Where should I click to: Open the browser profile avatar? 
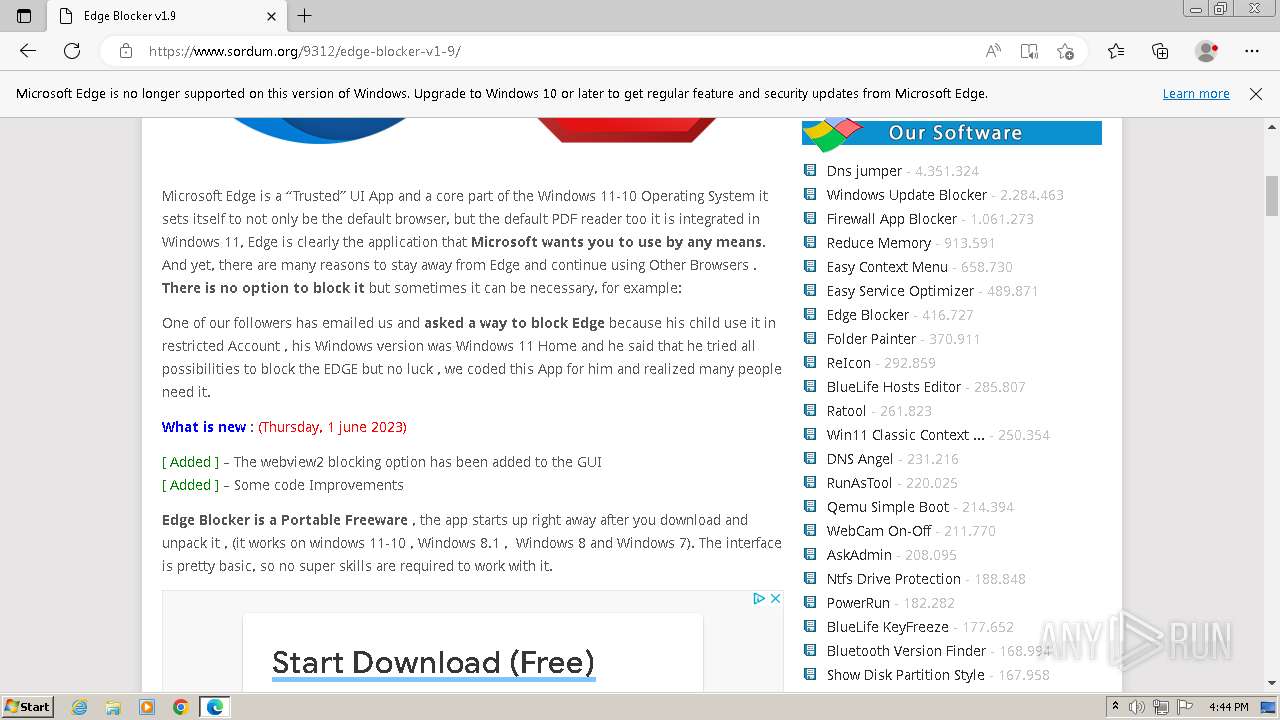(1207, 51)
